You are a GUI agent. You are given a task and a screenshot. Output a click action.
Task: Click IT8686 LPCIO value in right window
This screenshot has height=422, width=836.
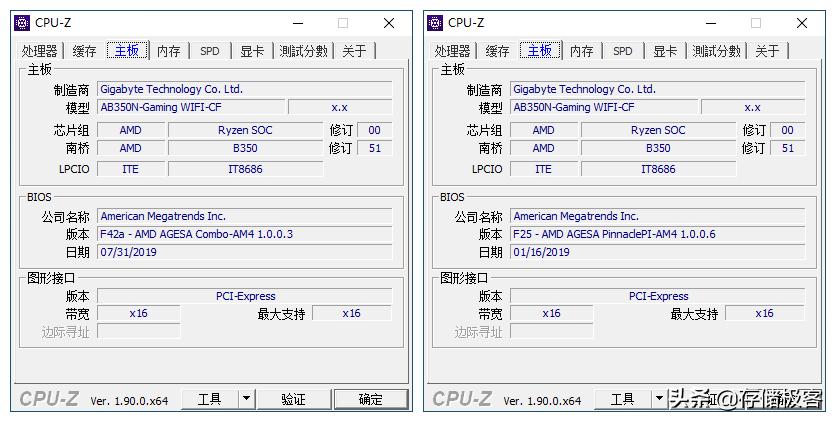[658, 169]
